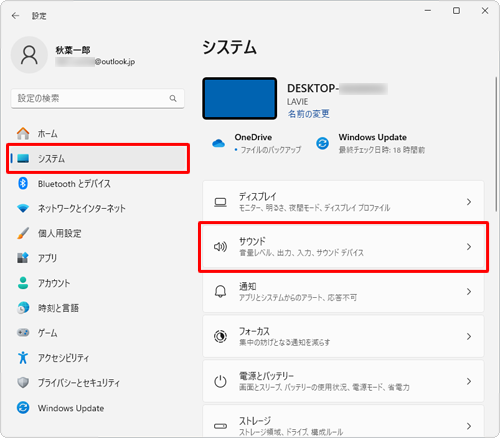Minimize the 設定 window
The width and height of the screenshot is (500, 438).
(428, 11)
